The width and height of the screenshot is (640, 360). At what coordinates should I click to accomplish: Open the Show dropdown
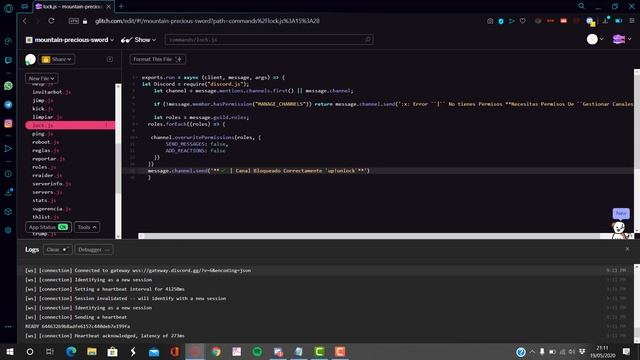(x=139, y=40)
